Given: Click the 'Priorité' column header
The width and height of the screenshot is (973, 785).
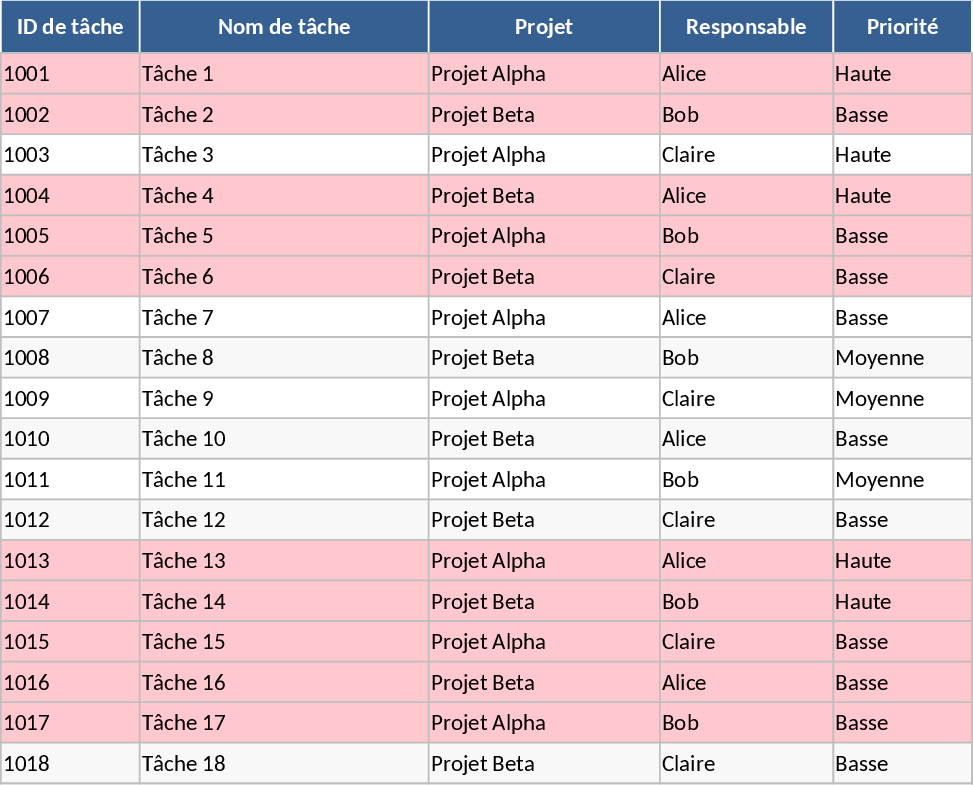Looking at the screenshot, I should click(x=902, y=27).
